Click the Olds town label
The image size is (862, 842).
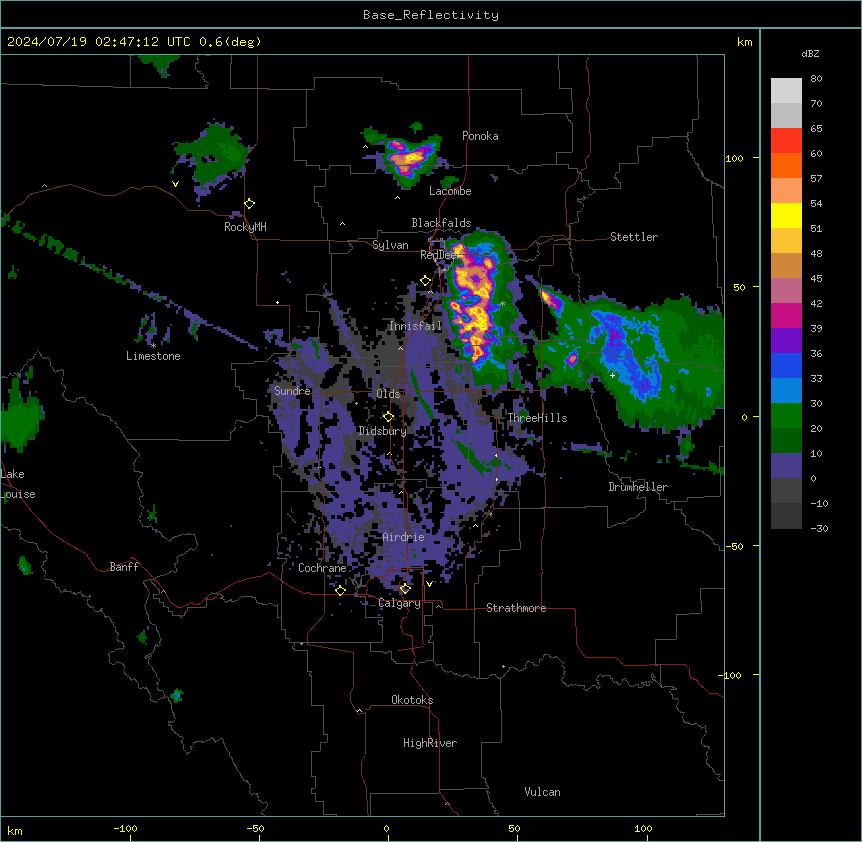388,394
